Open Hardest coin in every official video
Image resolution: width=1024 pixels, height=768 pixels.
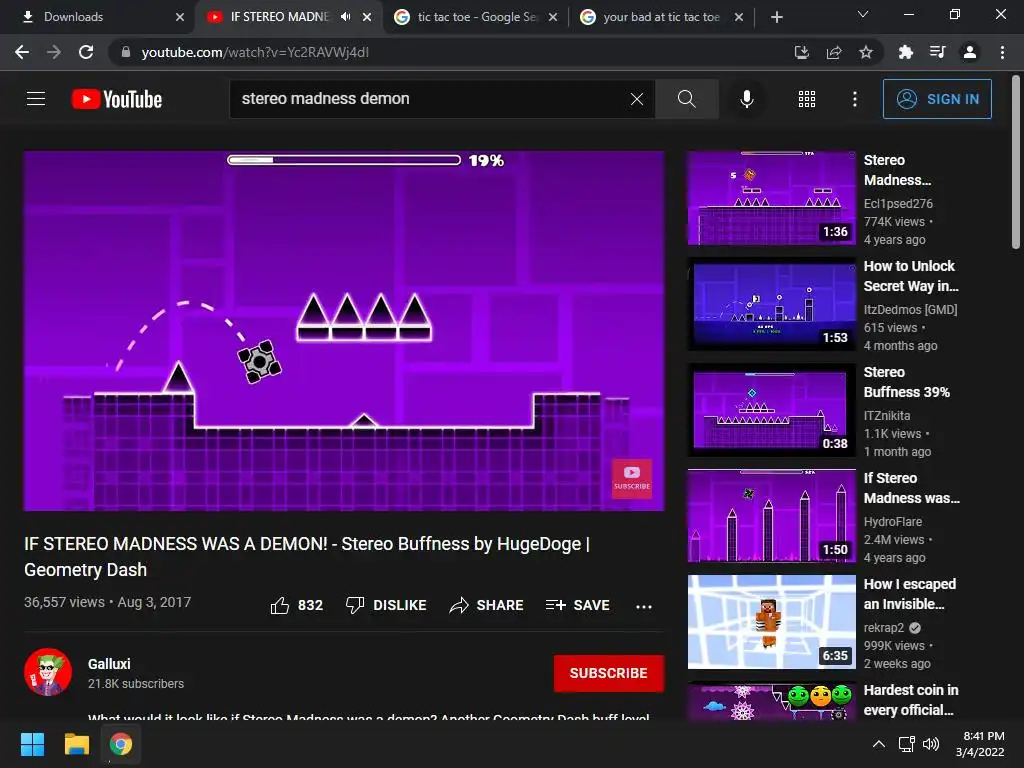coord(911,699)
